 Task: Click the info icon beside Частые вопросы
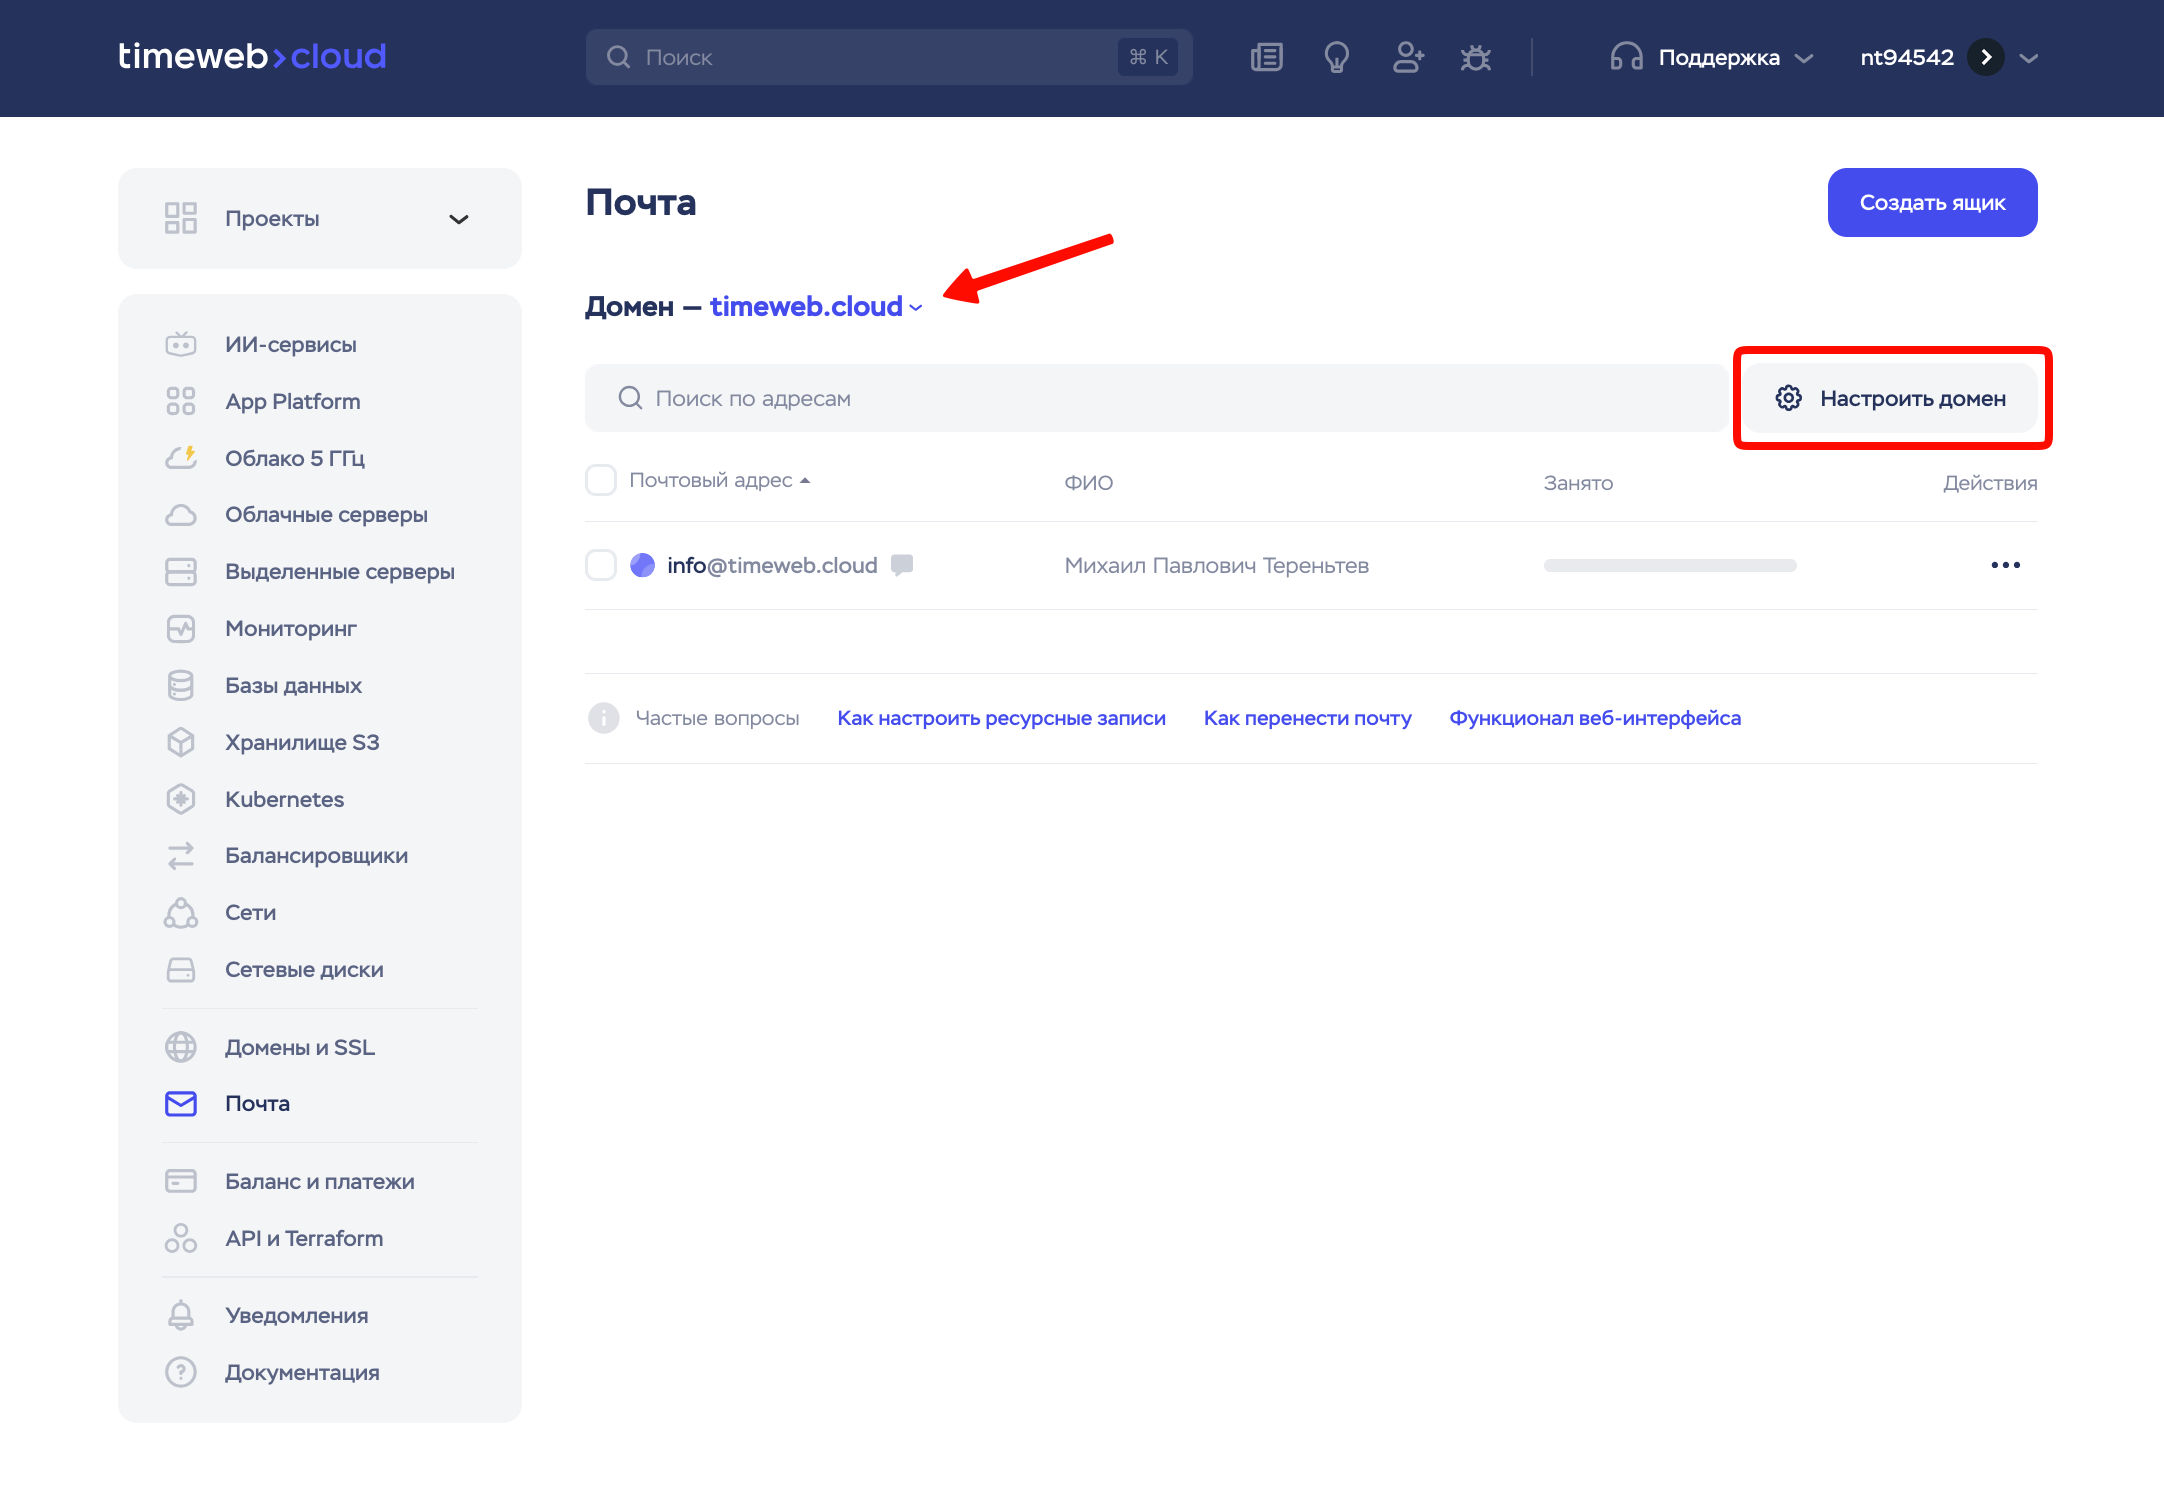(604, 718)
